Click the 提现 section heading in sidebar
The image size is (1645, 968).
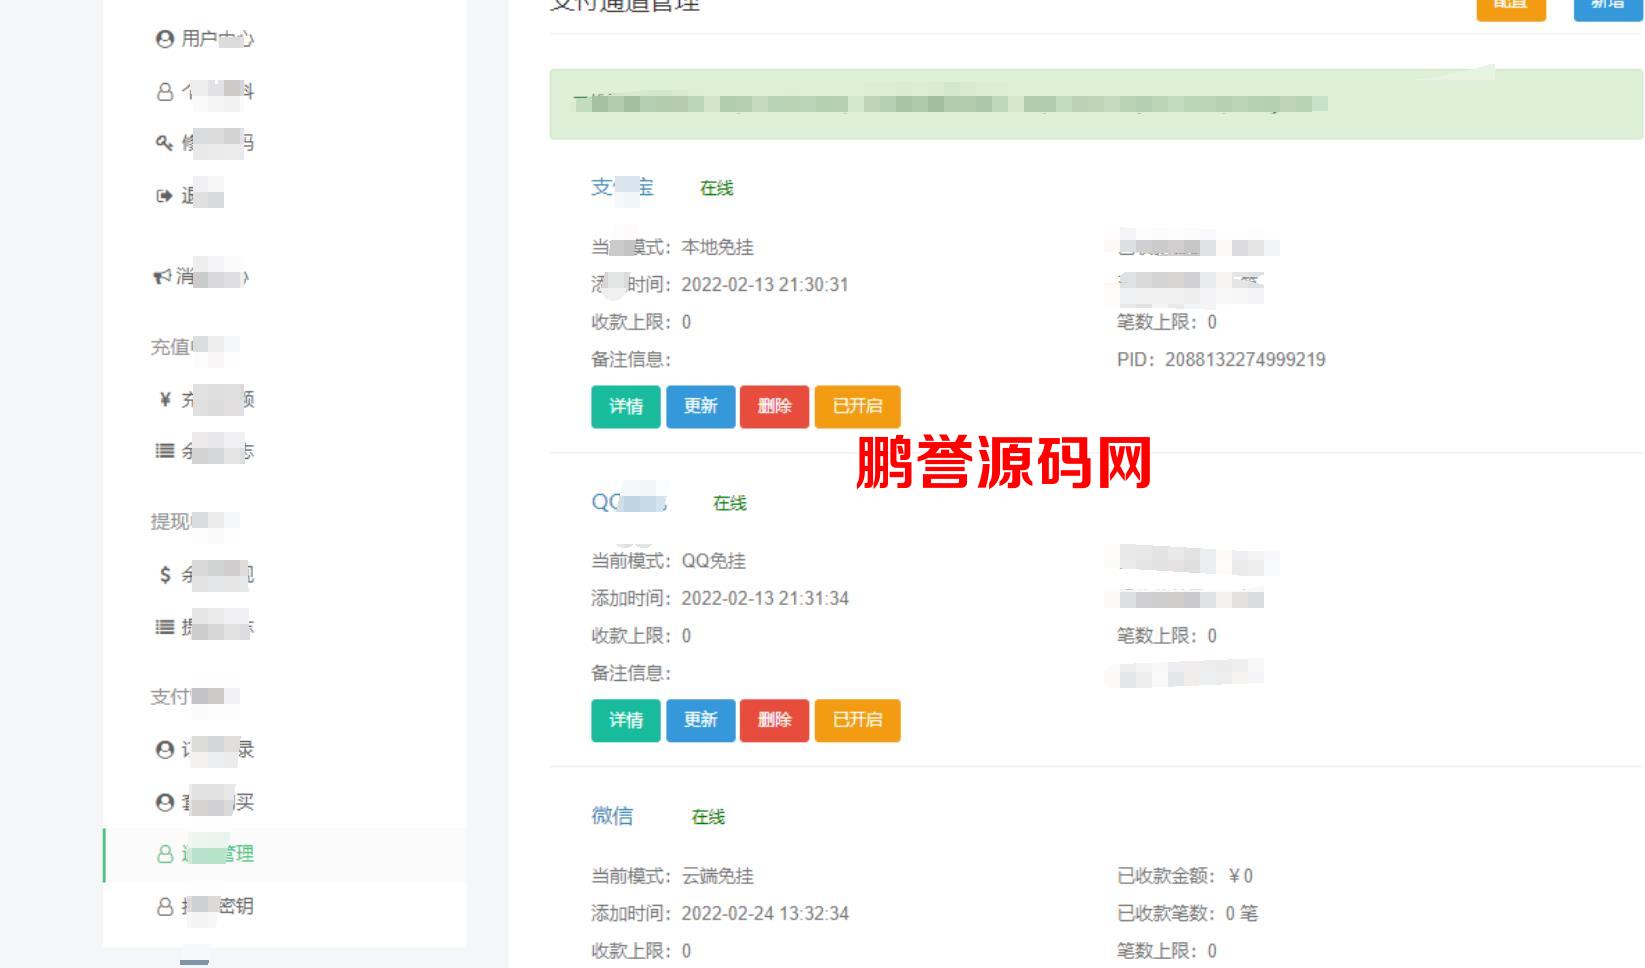(x=195, y=521)
